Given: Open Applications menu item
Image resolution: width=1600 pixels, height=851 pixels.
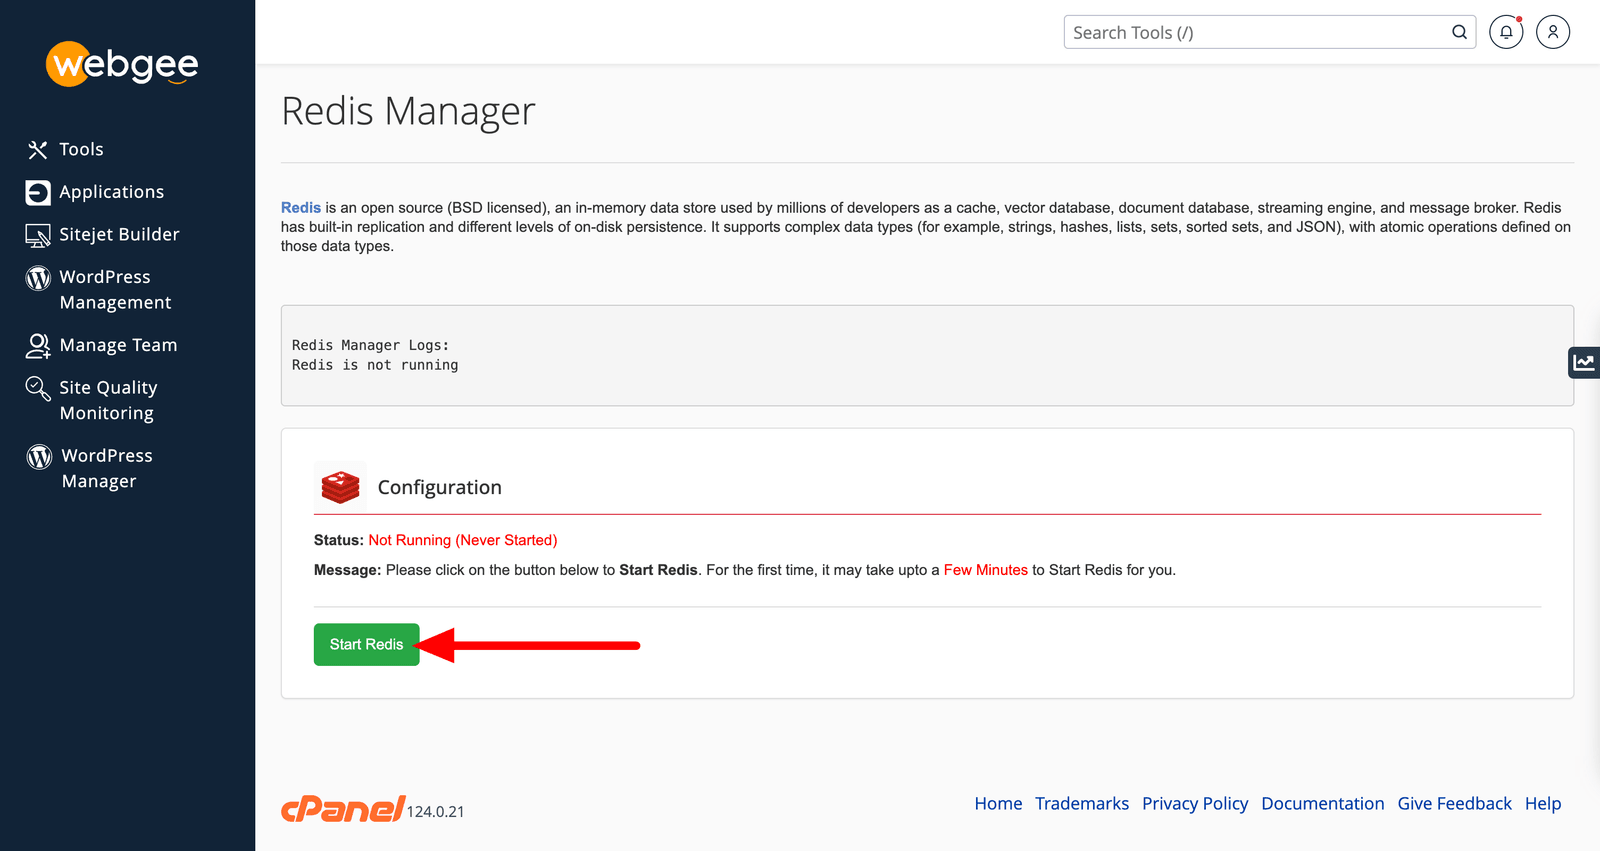Looking at the screenshot, I should (111, 192).
